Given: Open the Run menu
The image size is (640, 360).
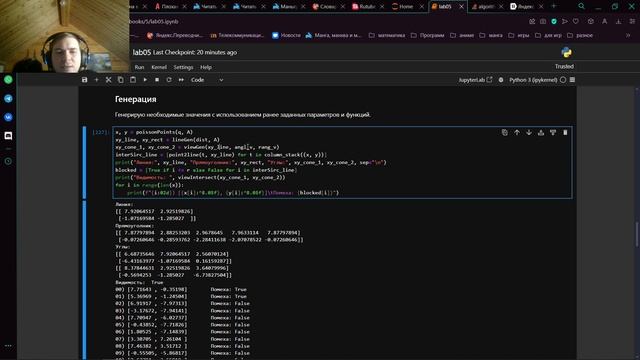Looking at the screenshot, I should pyautogui.click(x=140, y=67).
